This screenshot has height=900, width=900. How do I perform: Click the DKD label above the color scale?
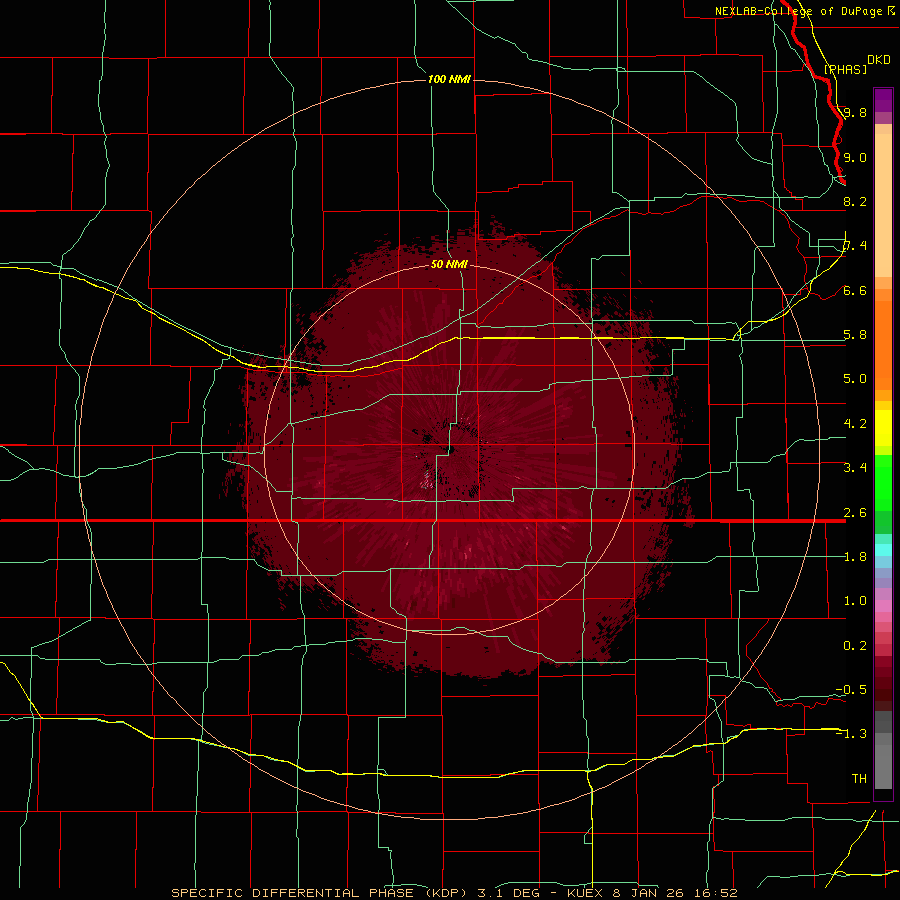[x=879, y=60]
